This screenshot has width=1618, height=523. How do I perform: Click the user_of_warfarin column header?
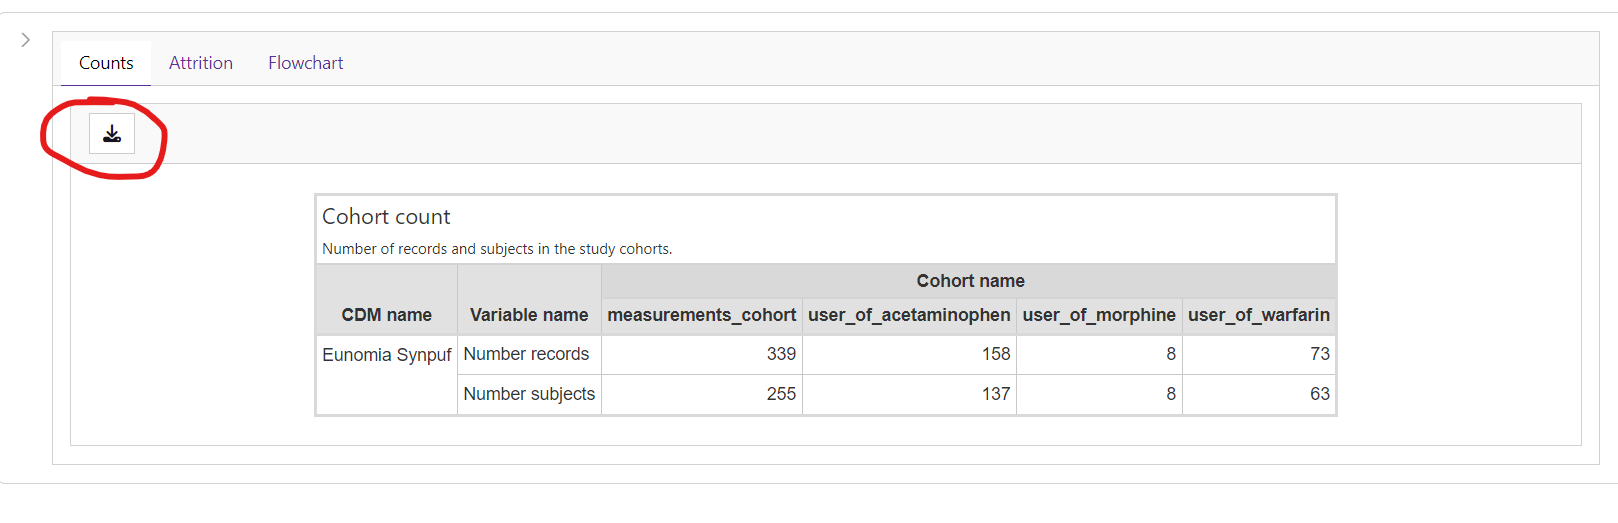1258,315
